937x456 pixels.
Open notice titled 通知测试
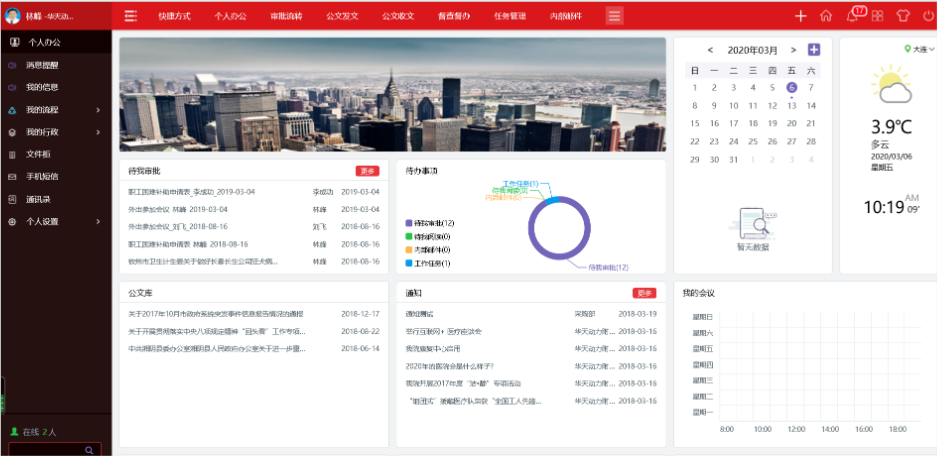(421, 313)
